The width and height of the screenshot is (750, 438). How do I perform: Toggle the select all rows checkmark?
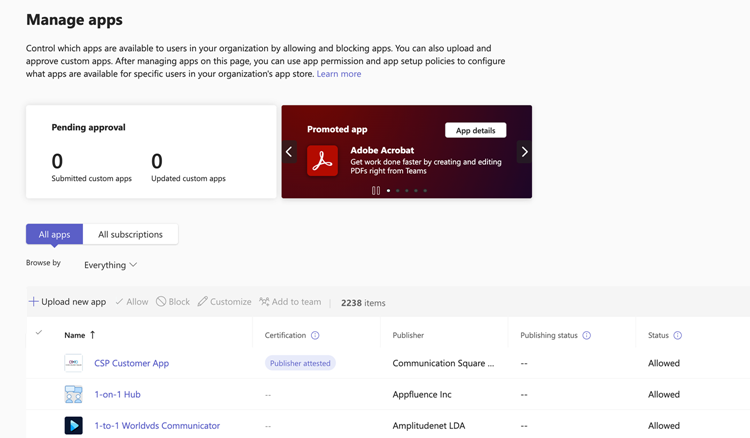click(x=39, y=333)
